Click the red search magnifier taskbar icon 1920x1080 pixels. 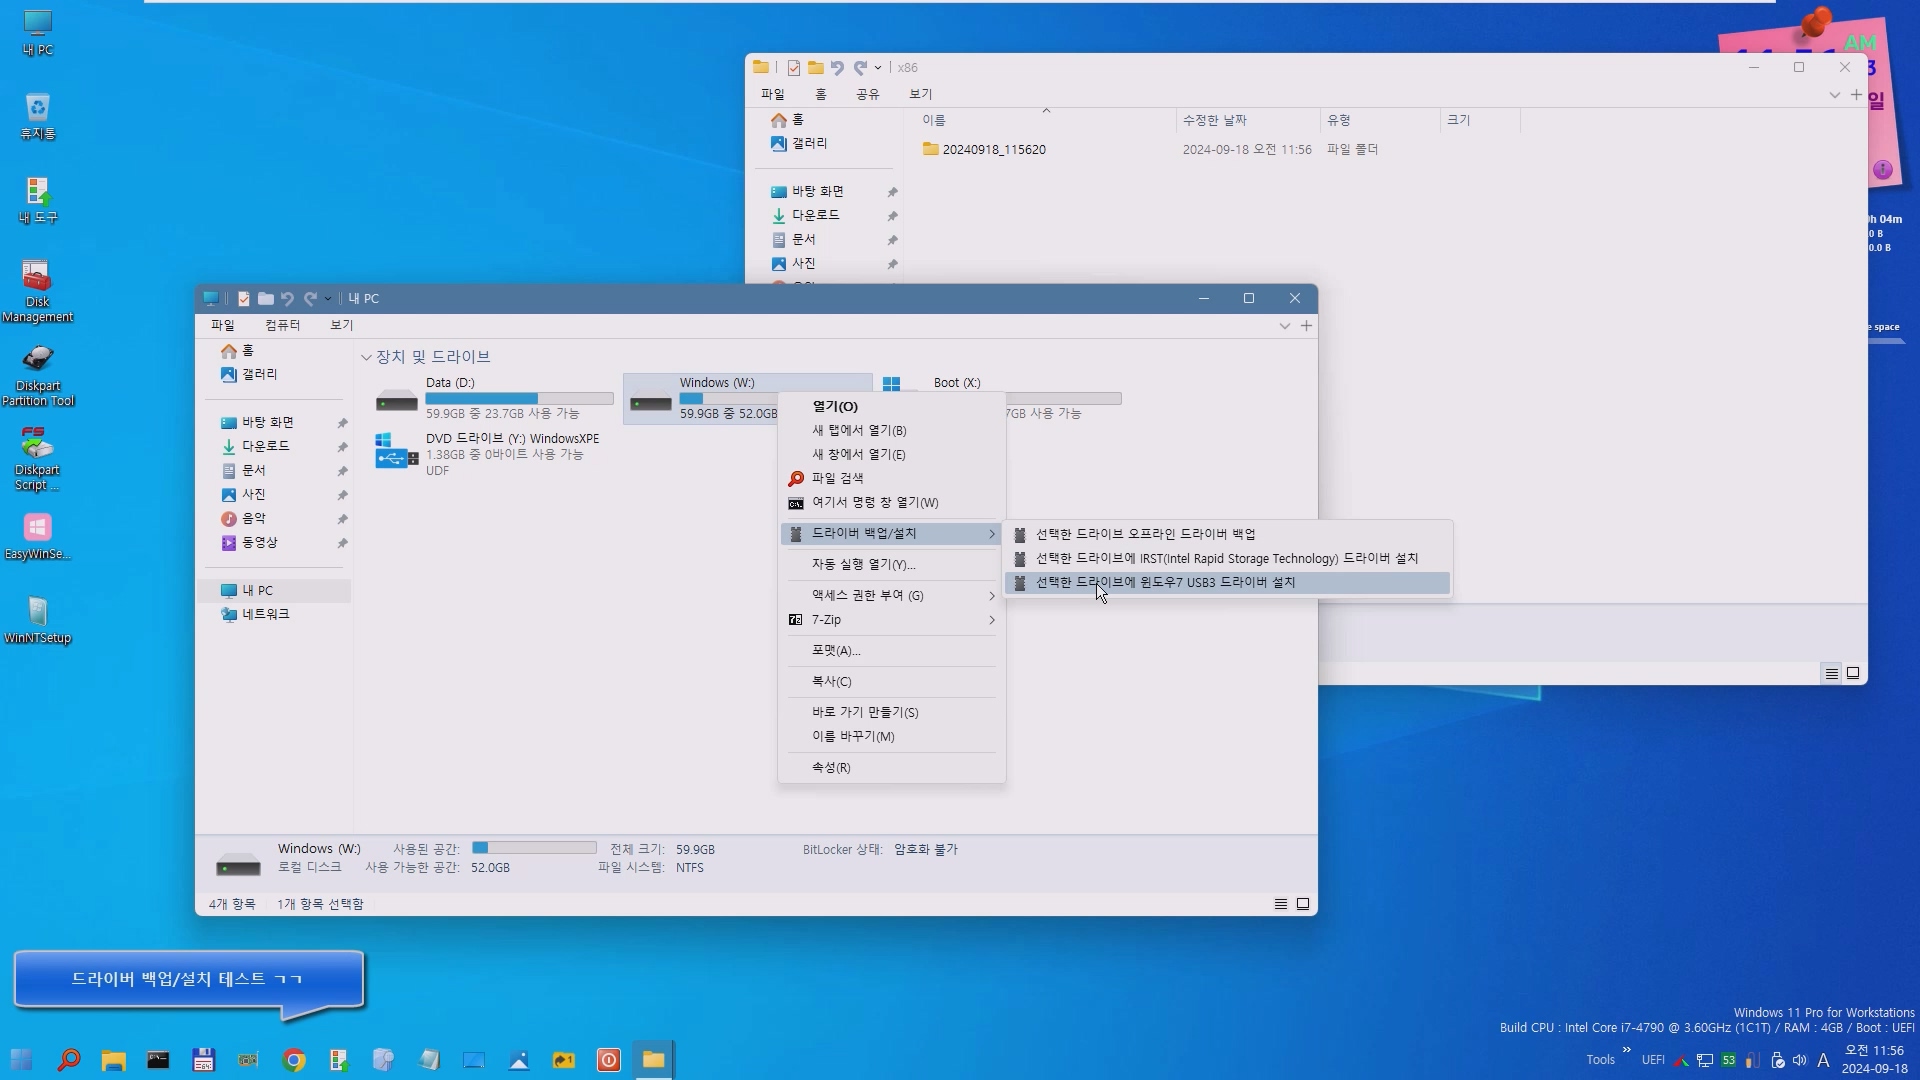(x=69, y=1060)
